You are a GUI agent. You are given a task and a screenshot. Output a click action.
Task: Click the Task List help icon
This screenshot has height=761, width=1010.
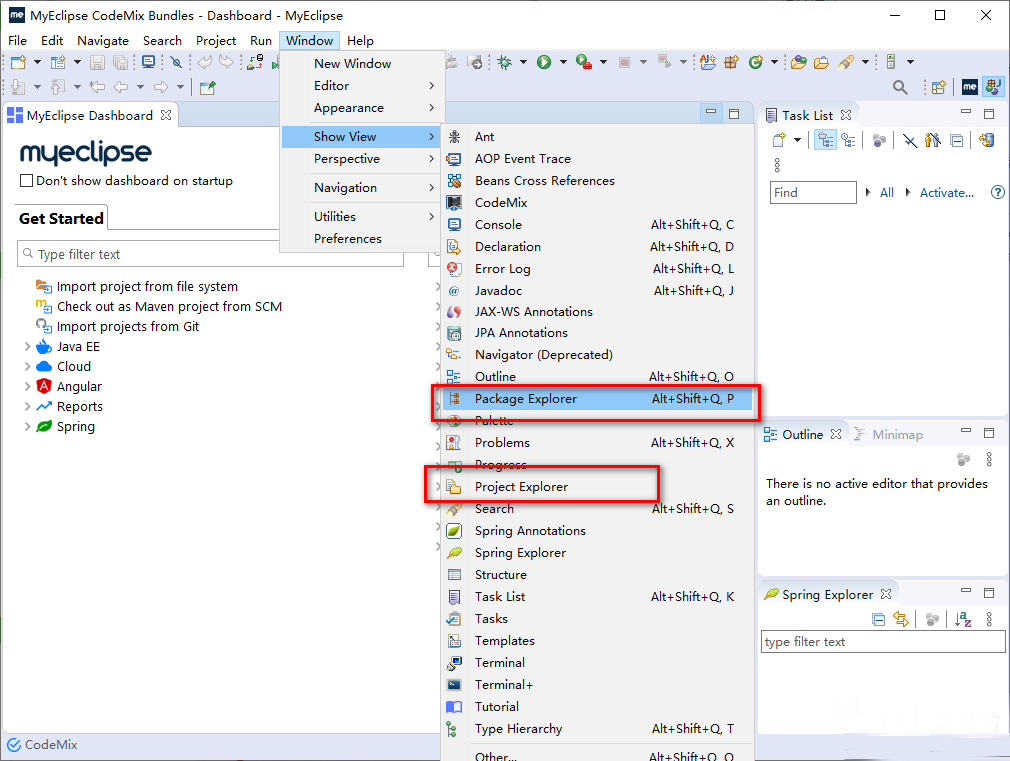997,192
